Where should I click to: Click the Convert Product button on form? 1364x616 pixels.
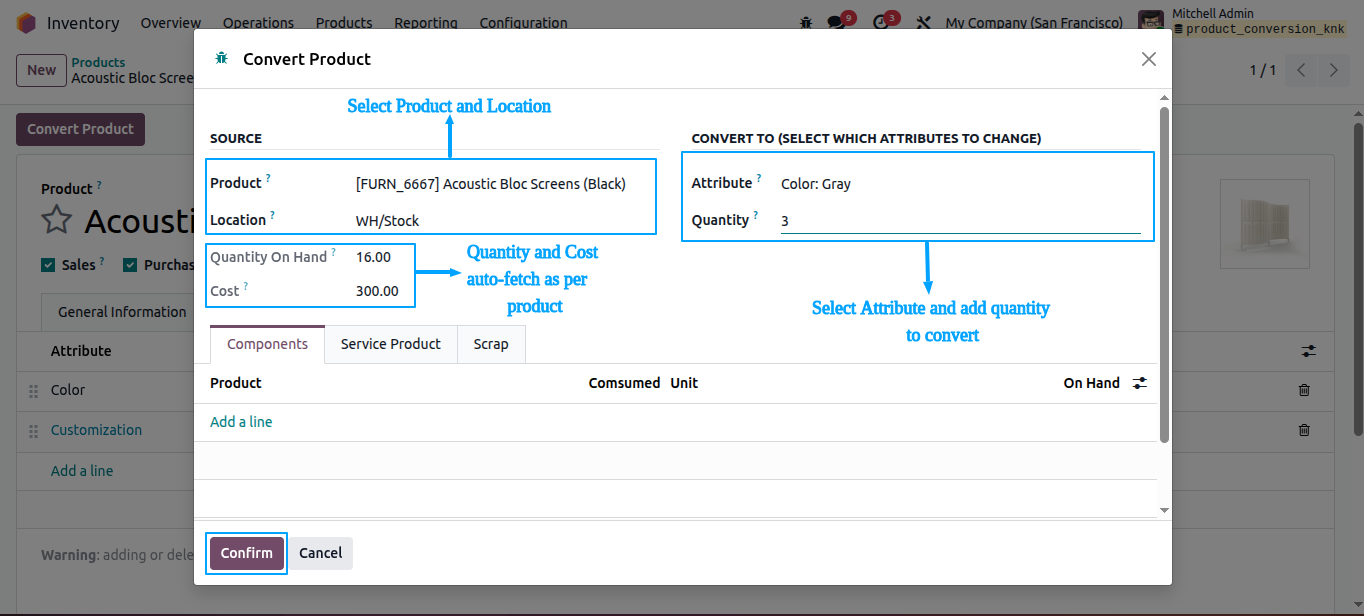(80, 129)
